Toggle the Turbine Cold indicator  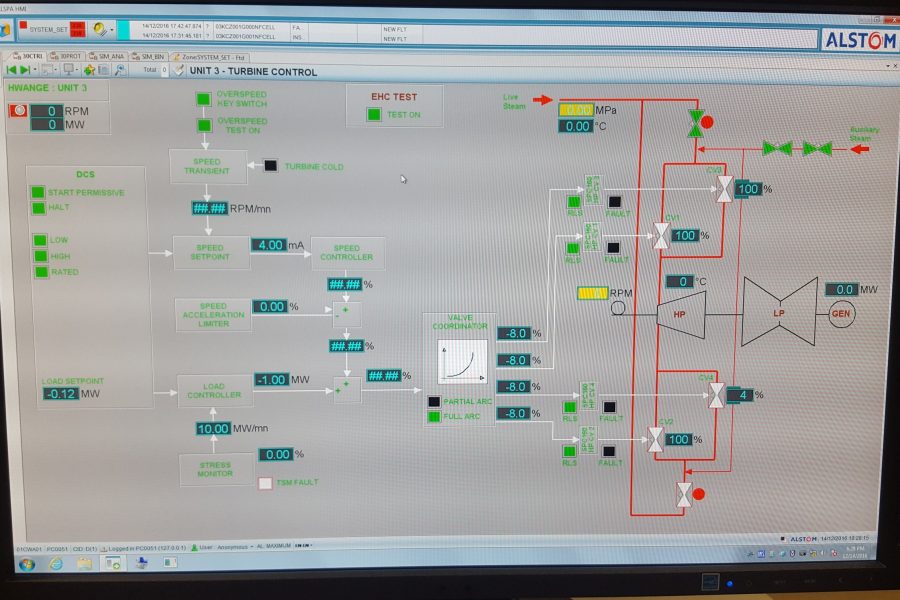coord(270,166)
